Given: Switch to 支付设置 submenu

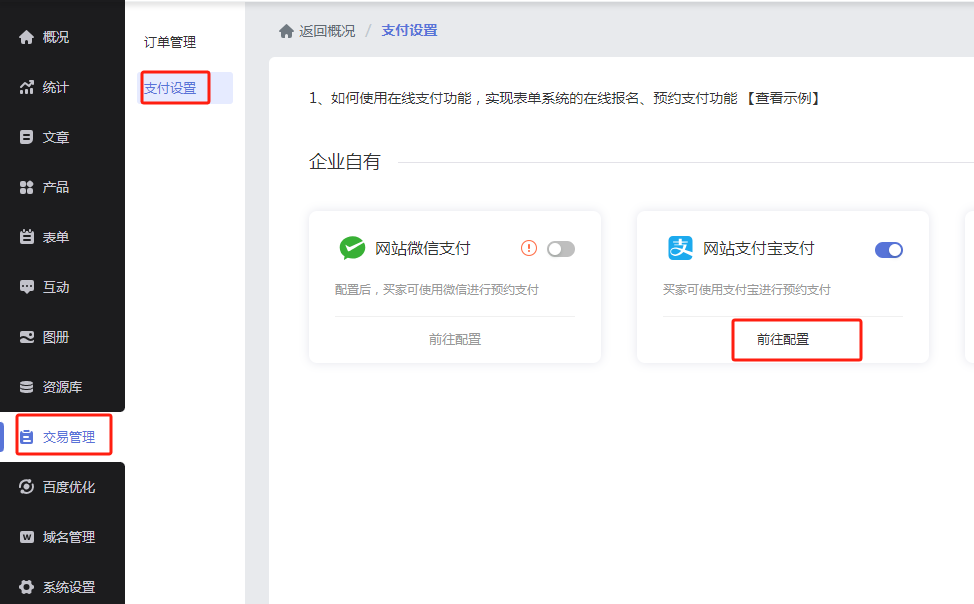Looking at the screenshot, I should tap(170, 88).
